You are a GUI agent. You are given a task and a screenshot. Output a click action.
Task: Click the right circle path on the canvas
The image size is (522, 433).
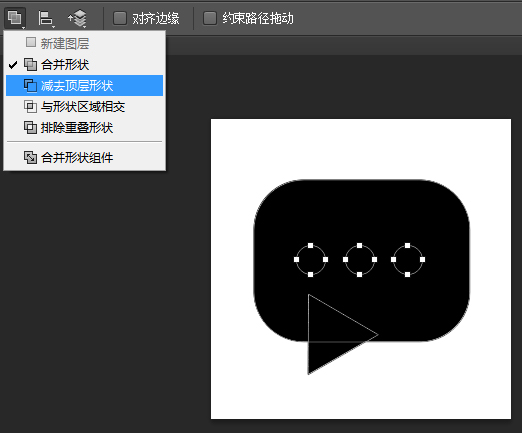click(x=408, y=260)
